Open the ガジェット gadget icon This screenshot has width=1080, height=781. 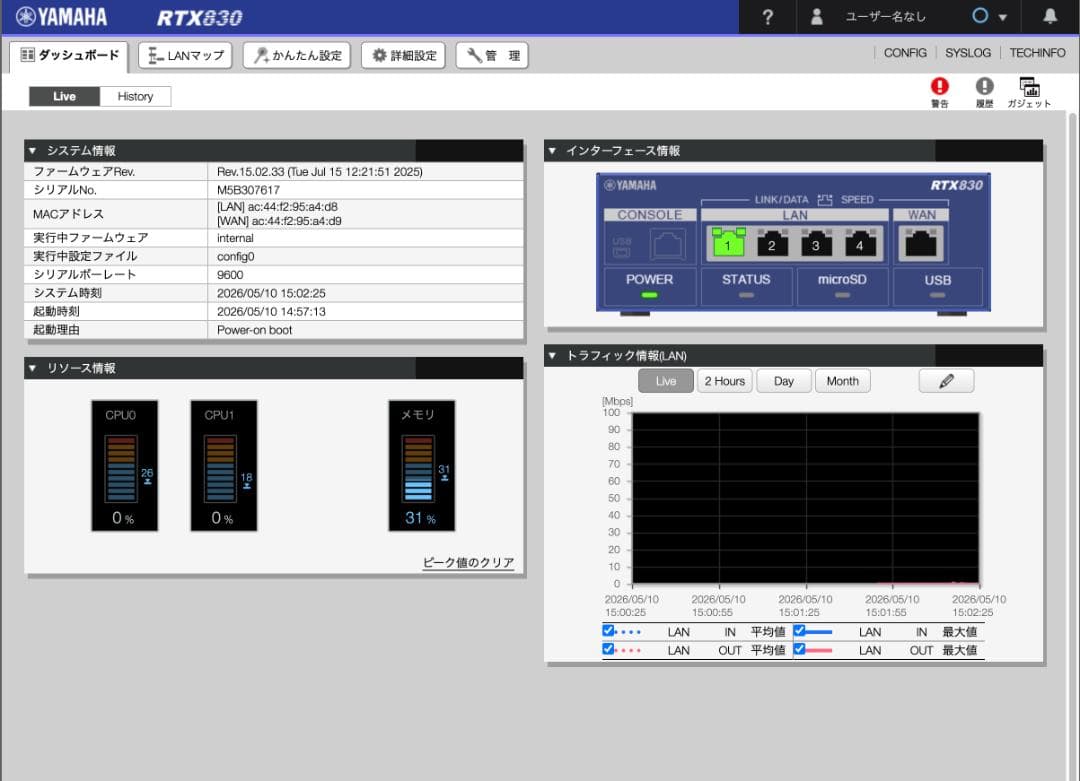[1029, 92]
